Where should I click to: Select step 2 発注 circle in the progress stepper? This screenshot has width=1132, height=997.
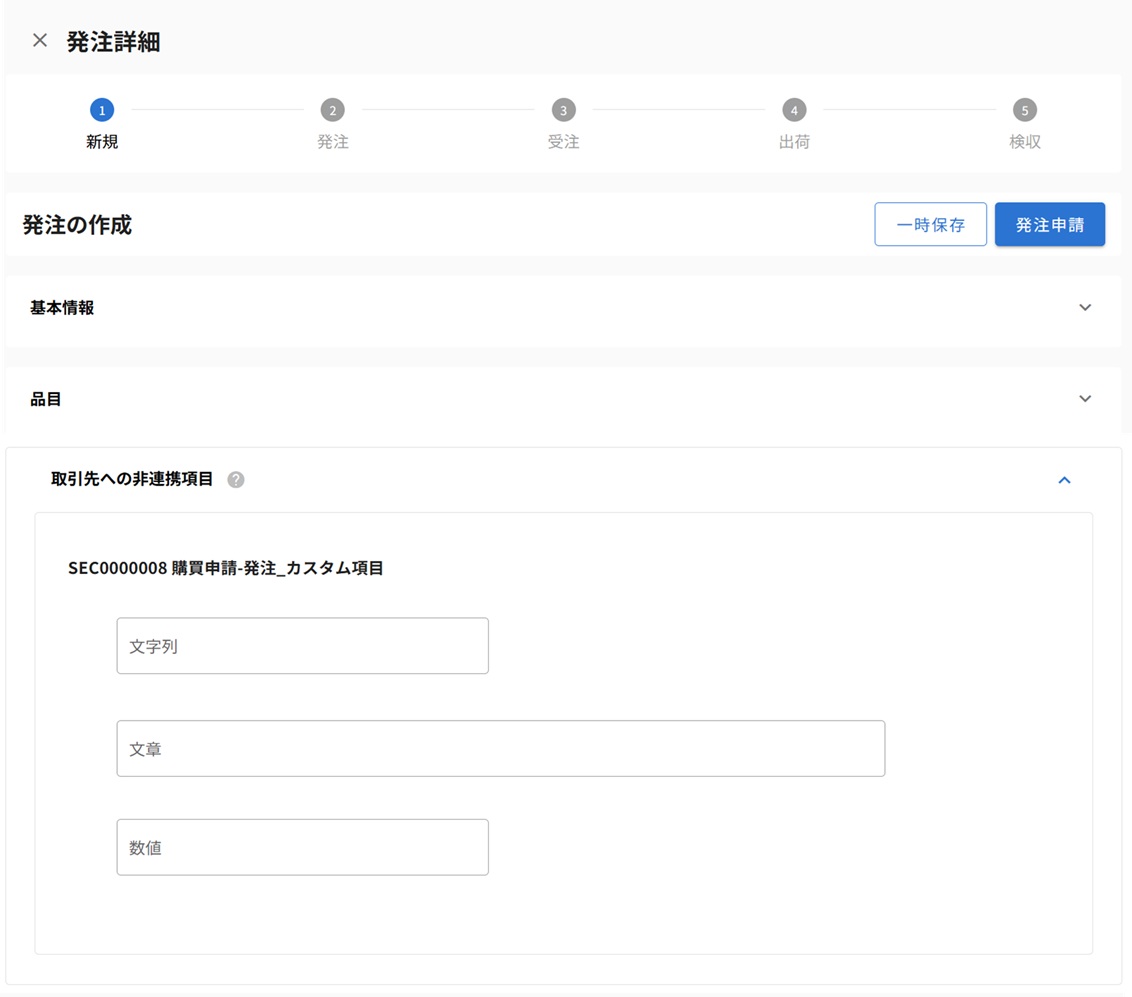click(332, 110)
